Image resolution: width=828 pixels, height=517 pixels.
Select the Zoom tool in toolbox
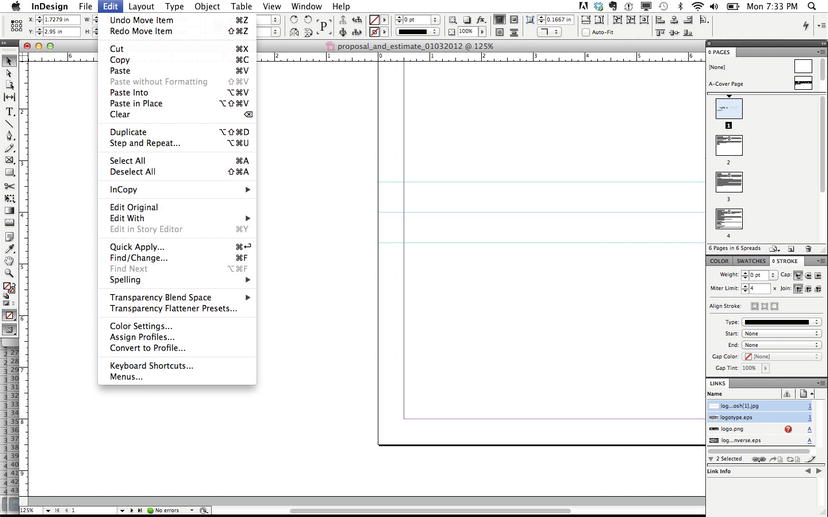(9, 274)
